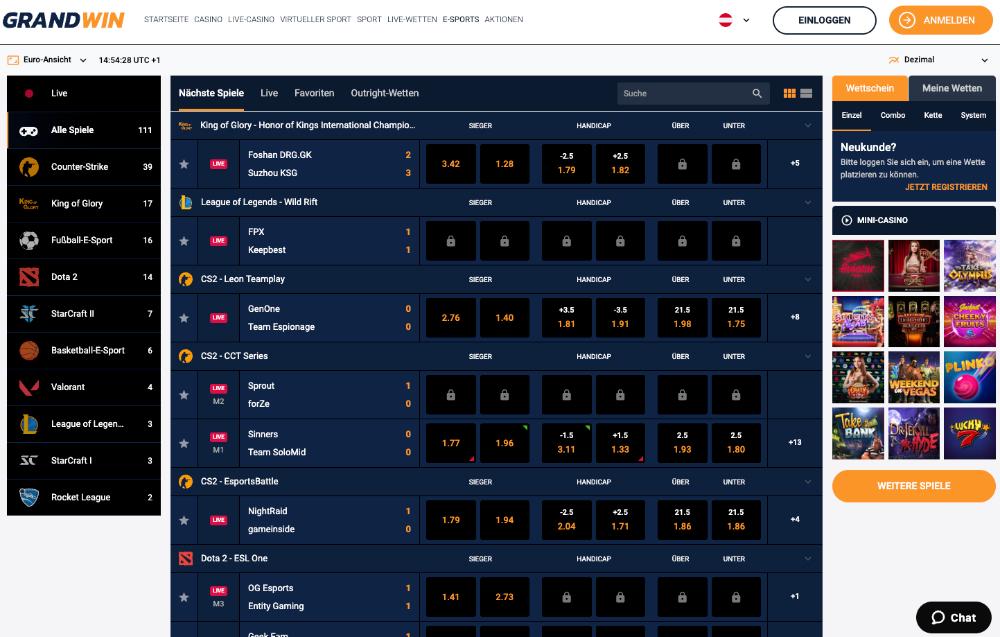Click the EINLOGGEN button
The height and width of the screenshot is (637, 1000).
click(824, 20)
